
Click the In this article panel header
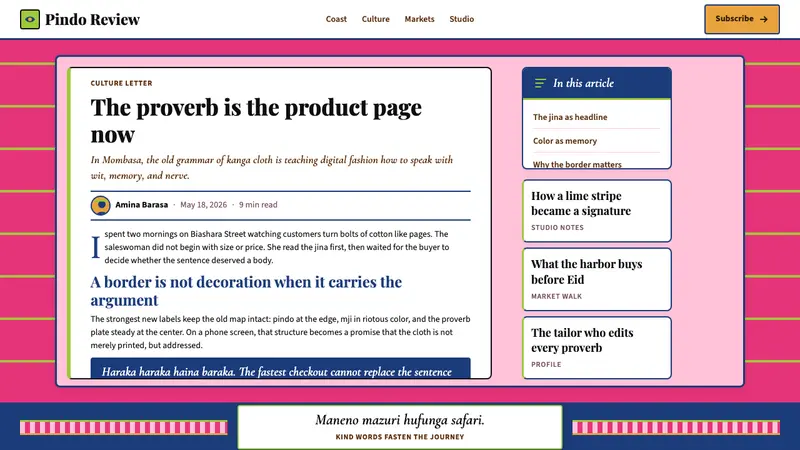[596, 83]
